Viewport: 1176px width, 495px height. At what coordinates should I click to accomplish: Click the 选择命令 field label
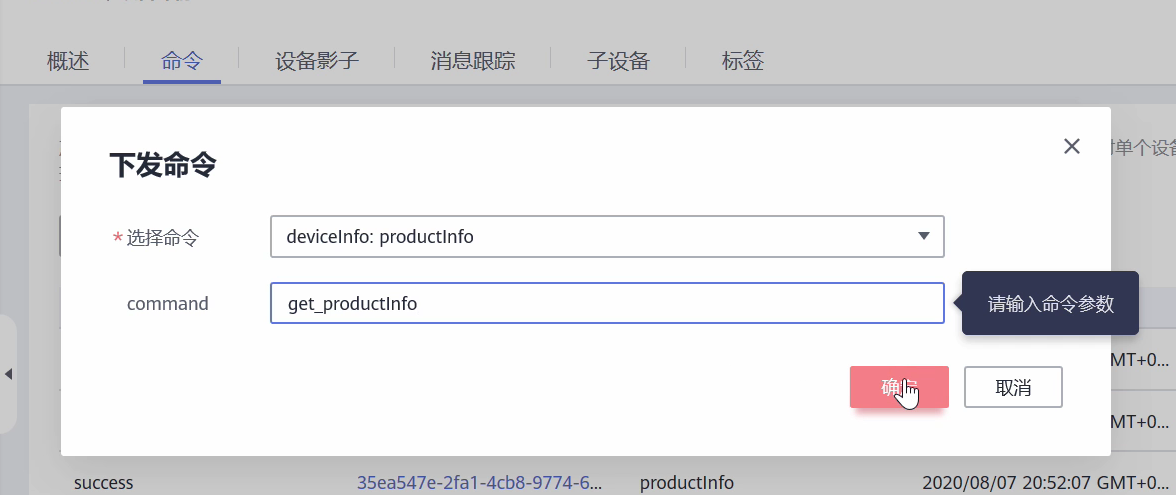(162, 238)
